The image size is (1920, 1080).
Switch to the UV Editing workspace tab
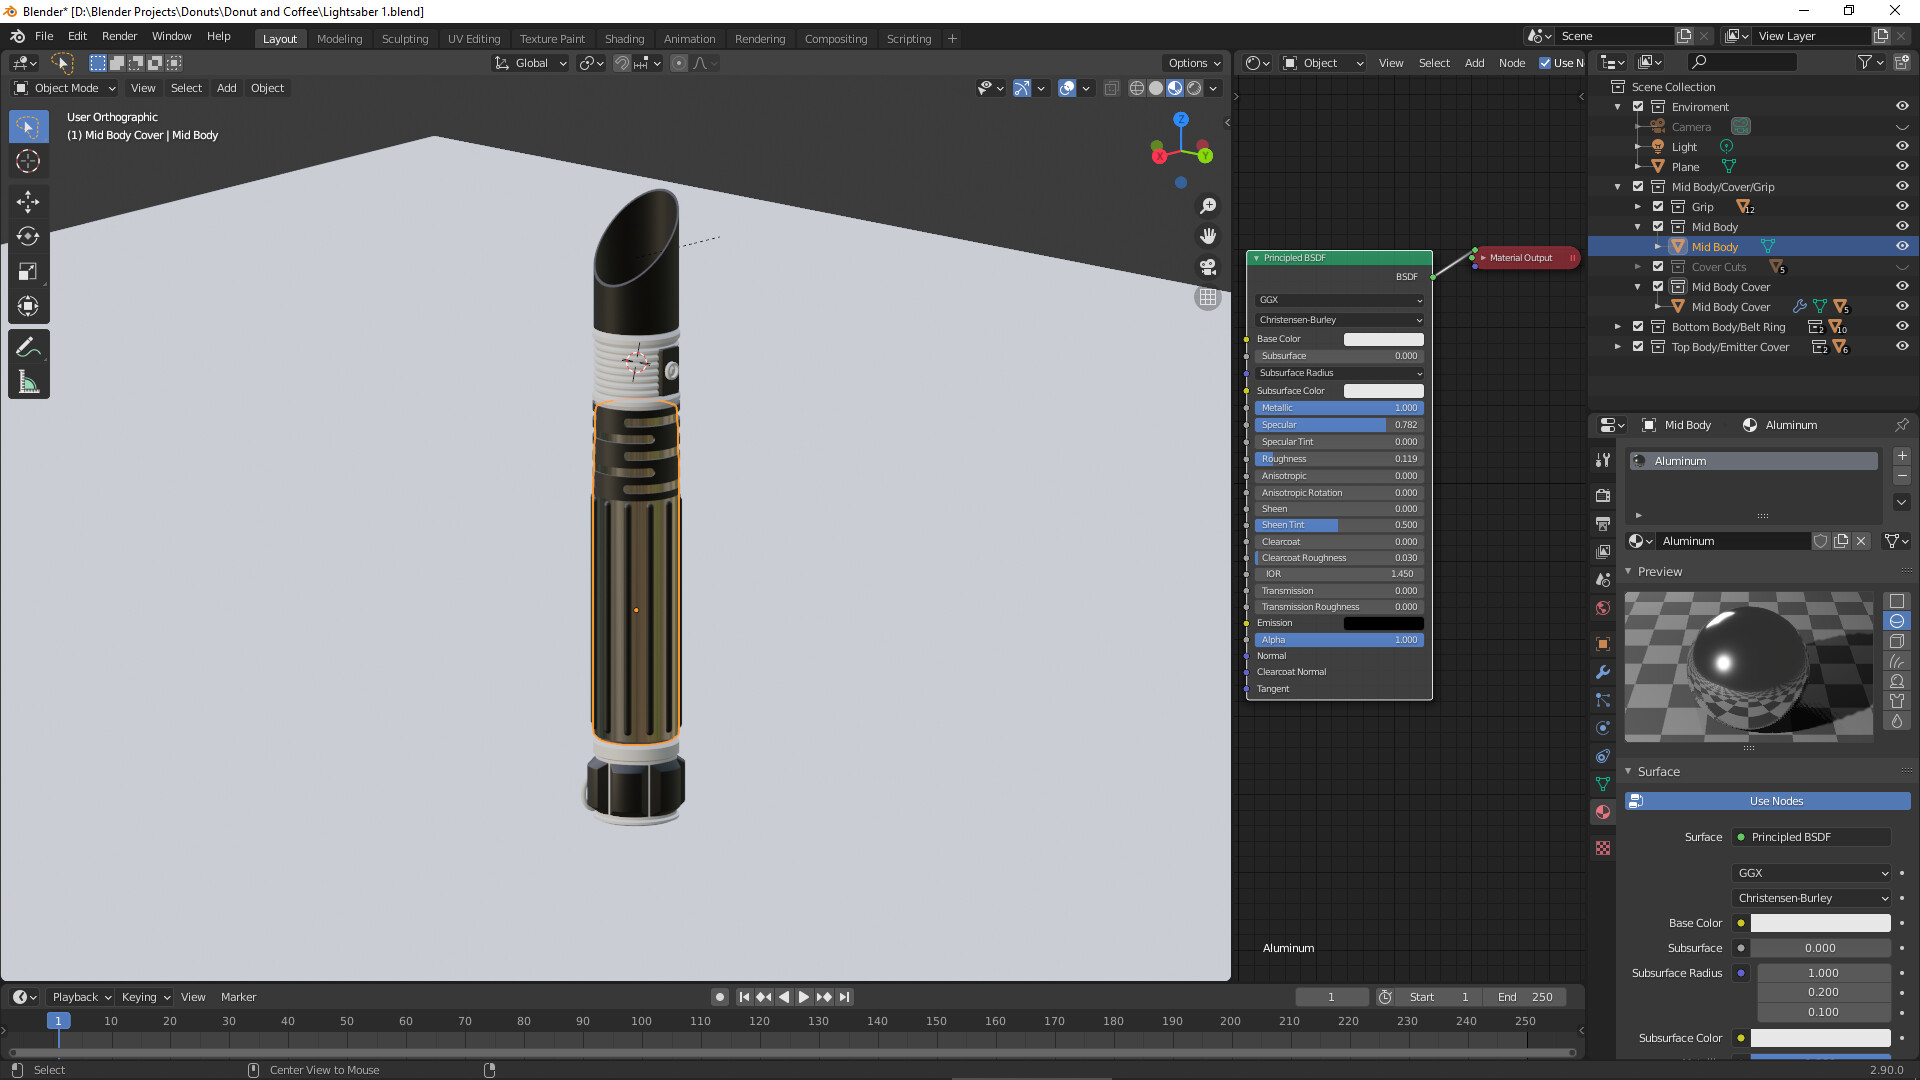pos(474,39)
